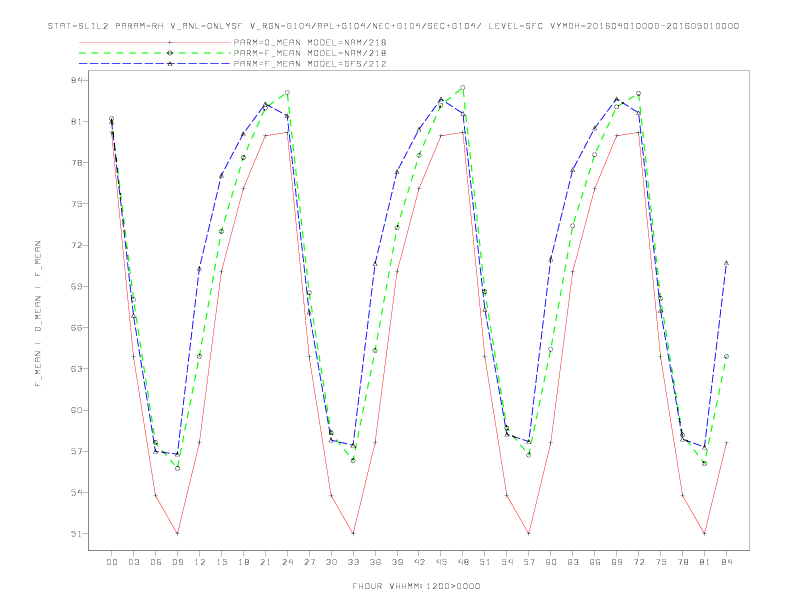This screenshot has height=612, width=792.
Task: Click x-axis forecast hour label 33
Action: tap(353, 562)
